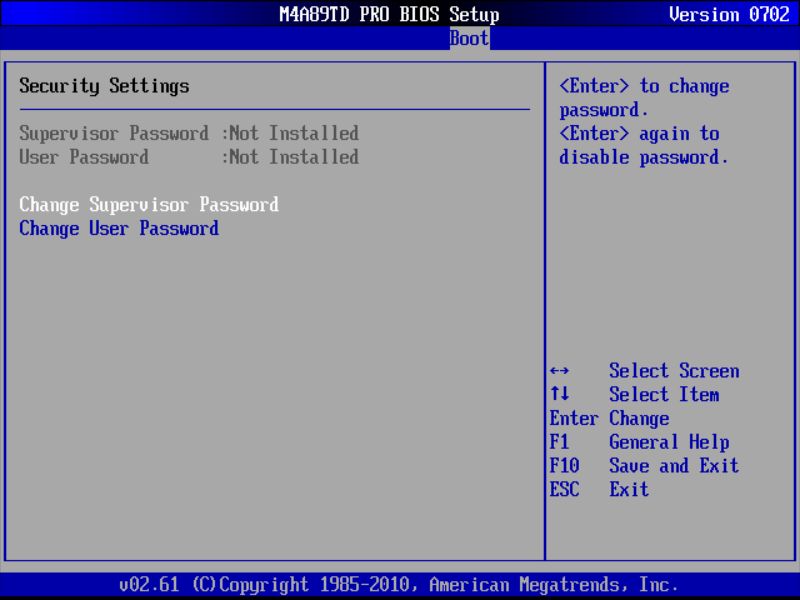Click the Enter Change legend entry
Image resolution: width=800 pixels, height=600 pixels.
(609, 418)
